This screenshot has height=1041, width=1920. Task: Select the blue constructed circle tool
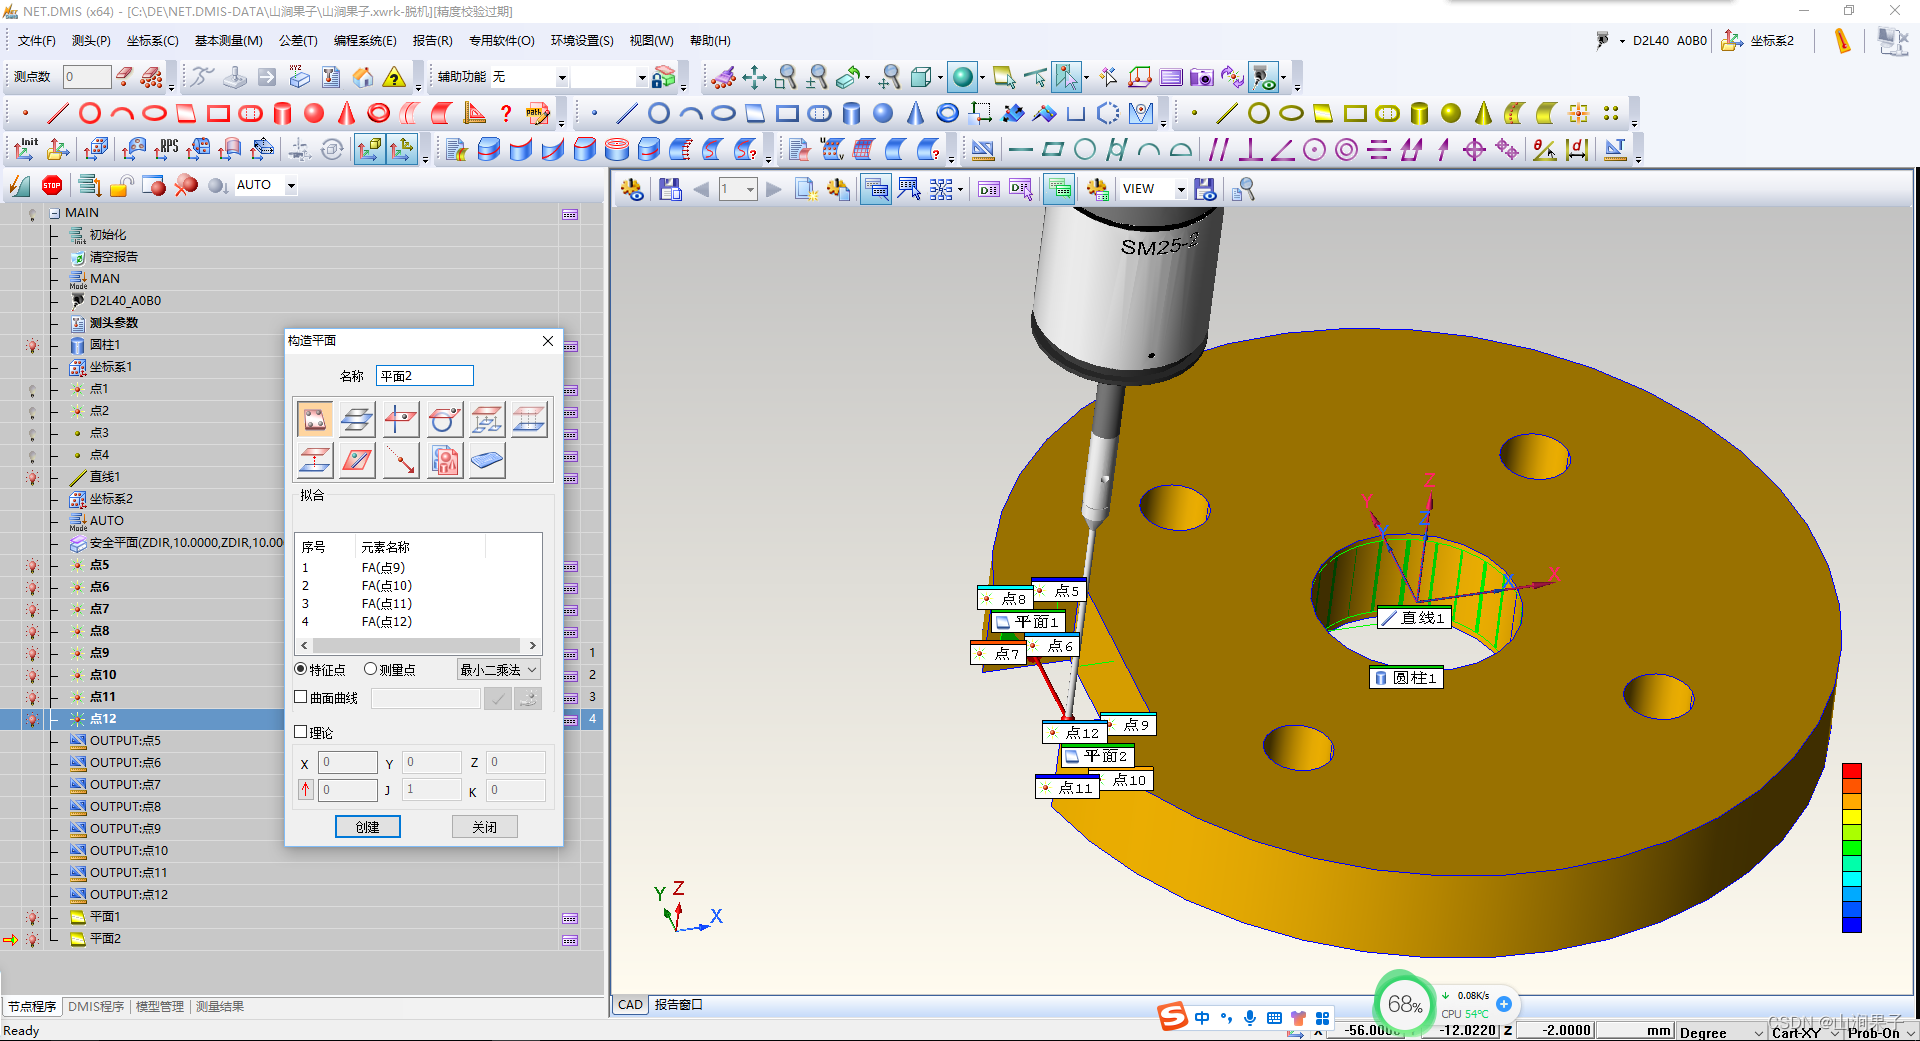tap(659, 113)
